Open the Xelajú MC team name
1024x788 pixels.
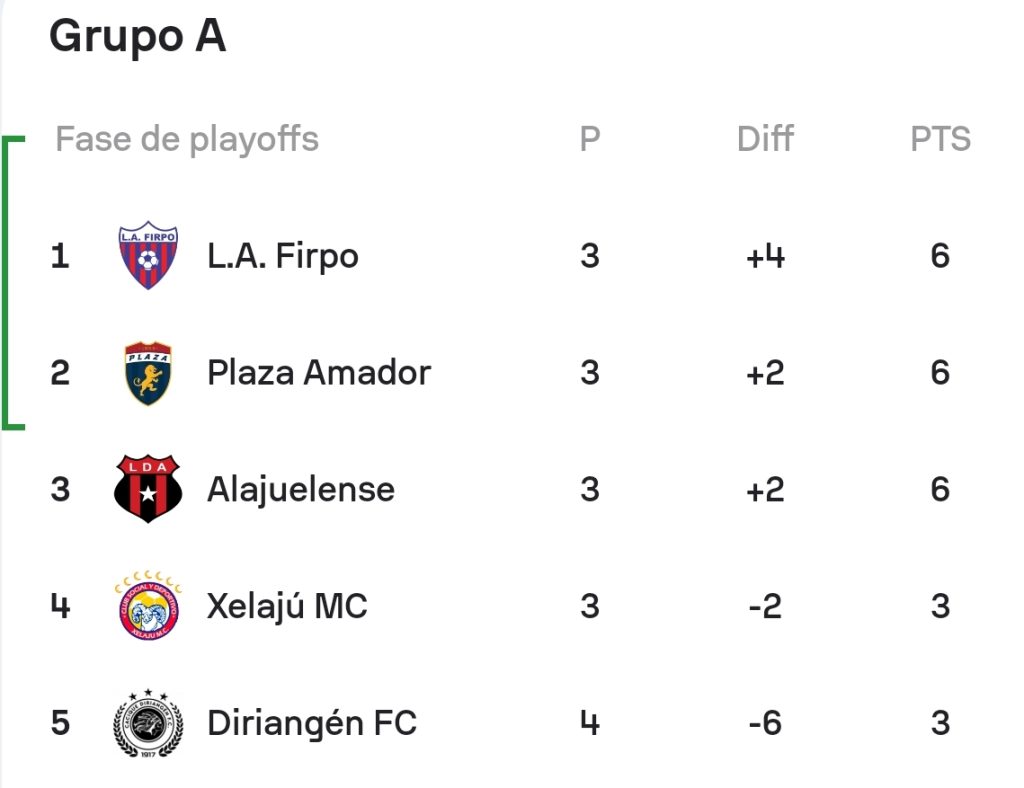[x=287, y=606]
